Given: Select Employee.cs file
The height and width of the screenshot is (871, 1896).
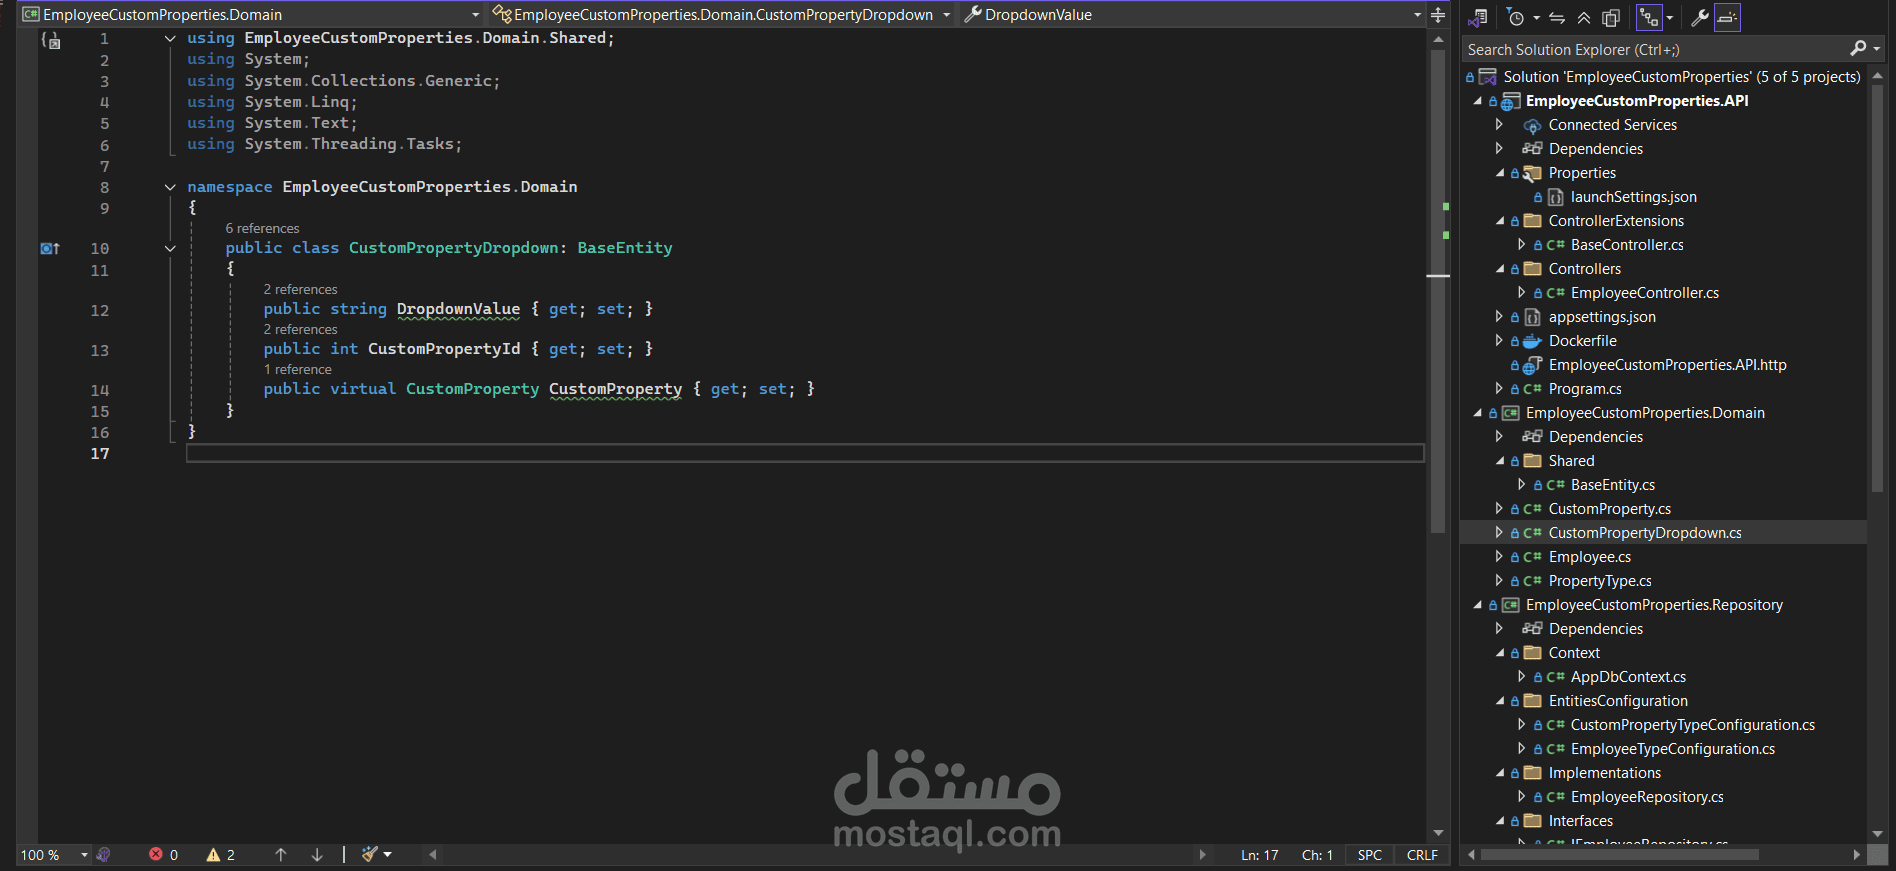Looking at the screenshot, I should (1589, 557).
